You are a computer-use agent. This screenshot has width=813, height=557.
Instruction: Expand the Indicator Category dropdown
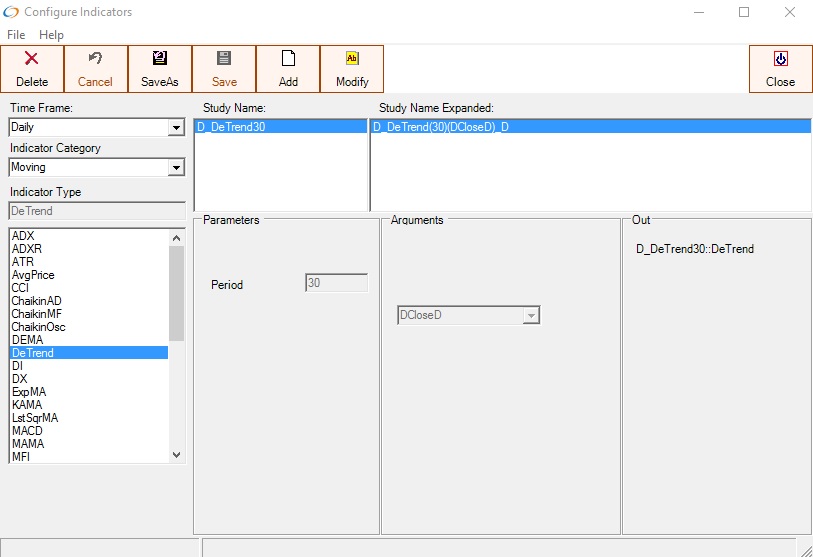point(176,168)
